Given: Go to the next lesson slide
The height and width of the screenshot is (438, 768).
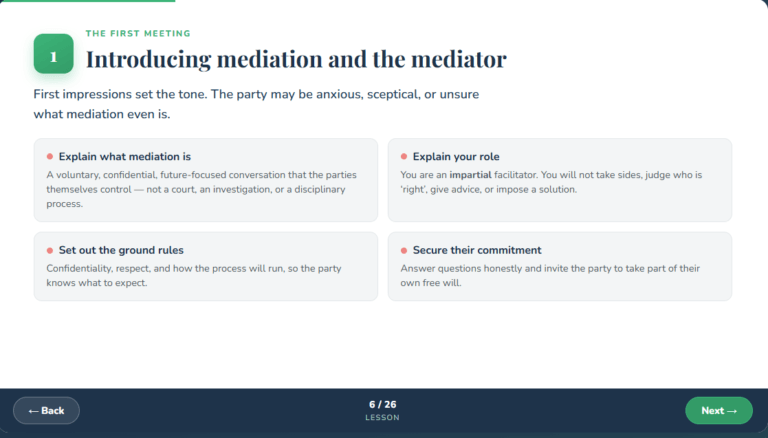Looking at the screenshot, I should tap(719, 411).
